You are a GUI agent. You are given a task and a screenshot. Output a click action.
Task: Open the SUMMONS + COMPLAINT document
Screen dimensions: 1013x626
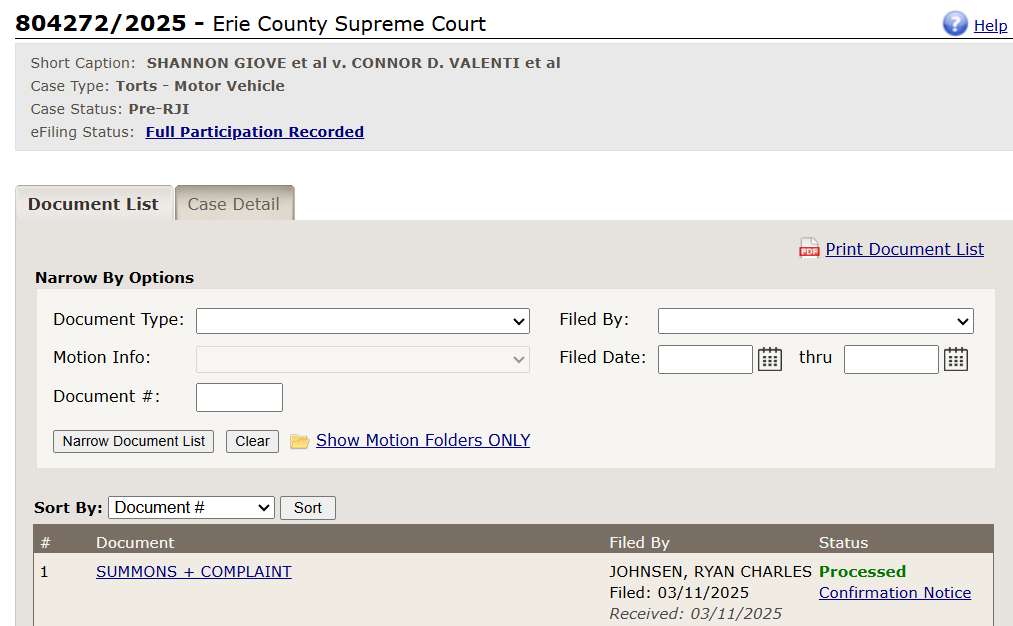point(194,572)
